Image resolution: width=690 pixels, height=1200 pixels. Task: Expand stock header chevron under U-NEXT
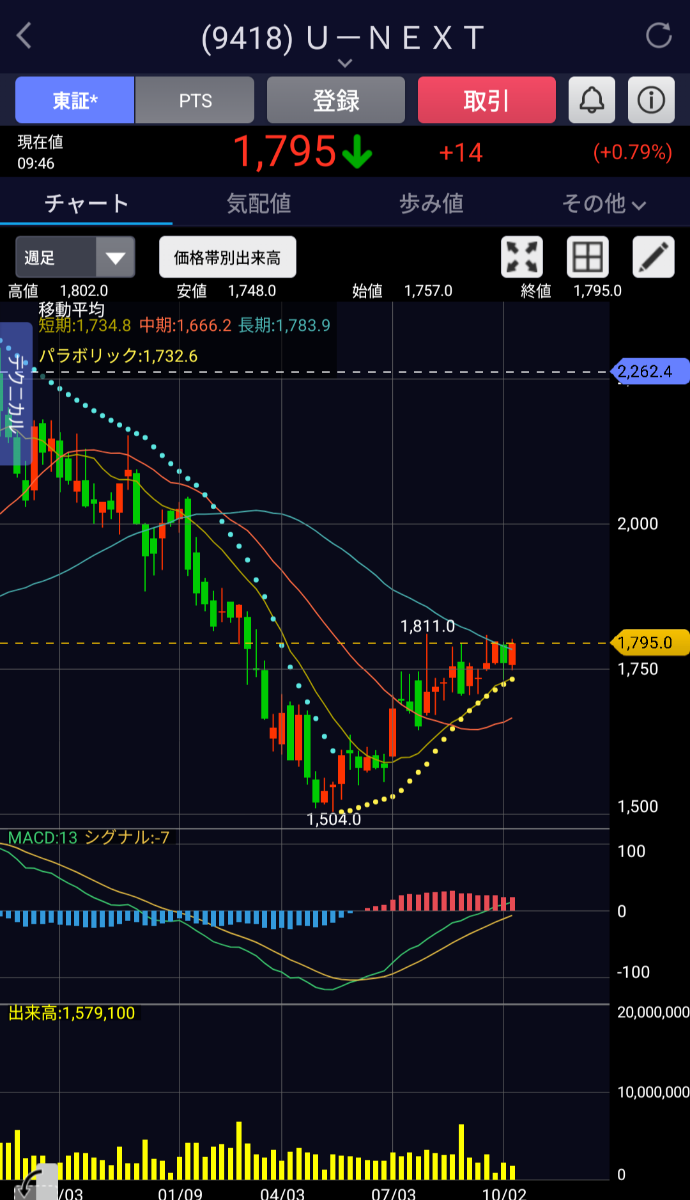coord(345,63)
